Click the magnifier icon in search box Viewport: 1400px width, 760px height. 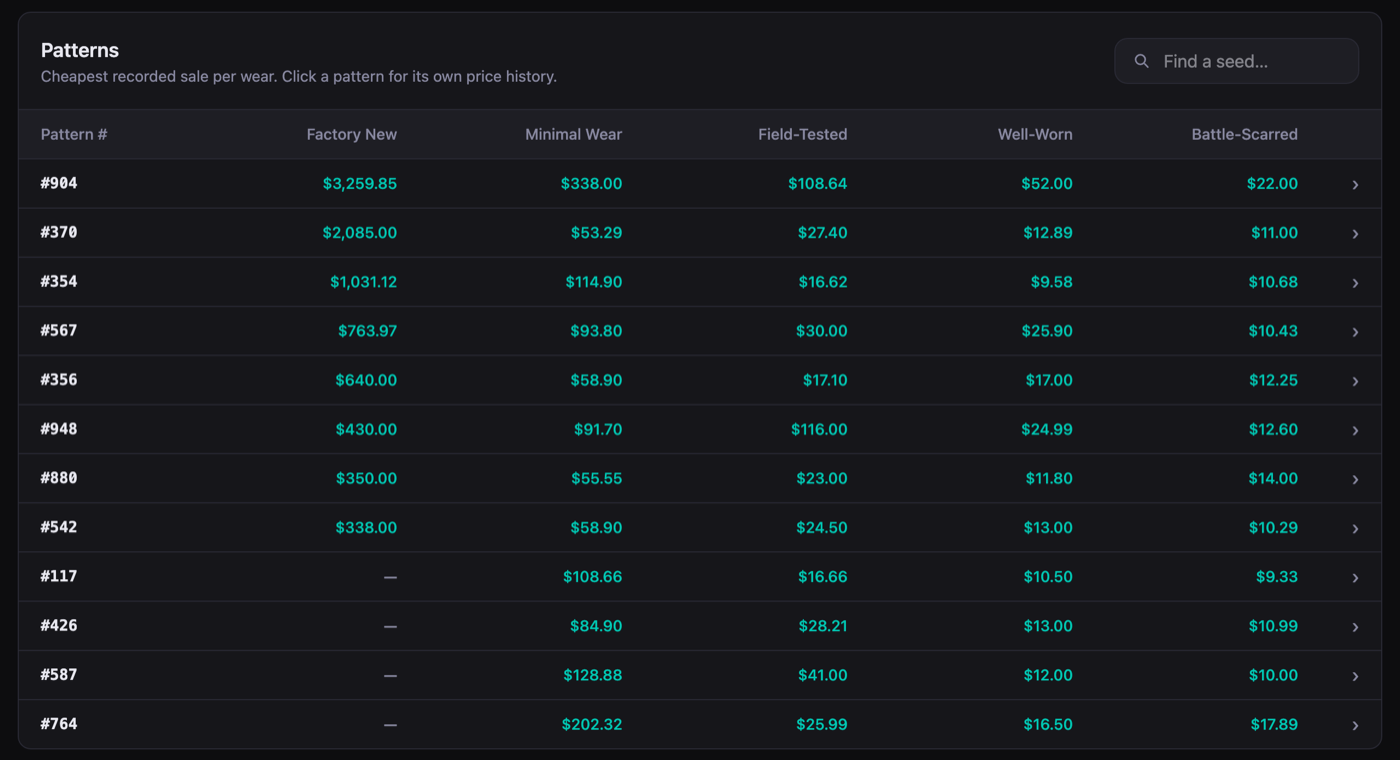[x=1141, y=61]
